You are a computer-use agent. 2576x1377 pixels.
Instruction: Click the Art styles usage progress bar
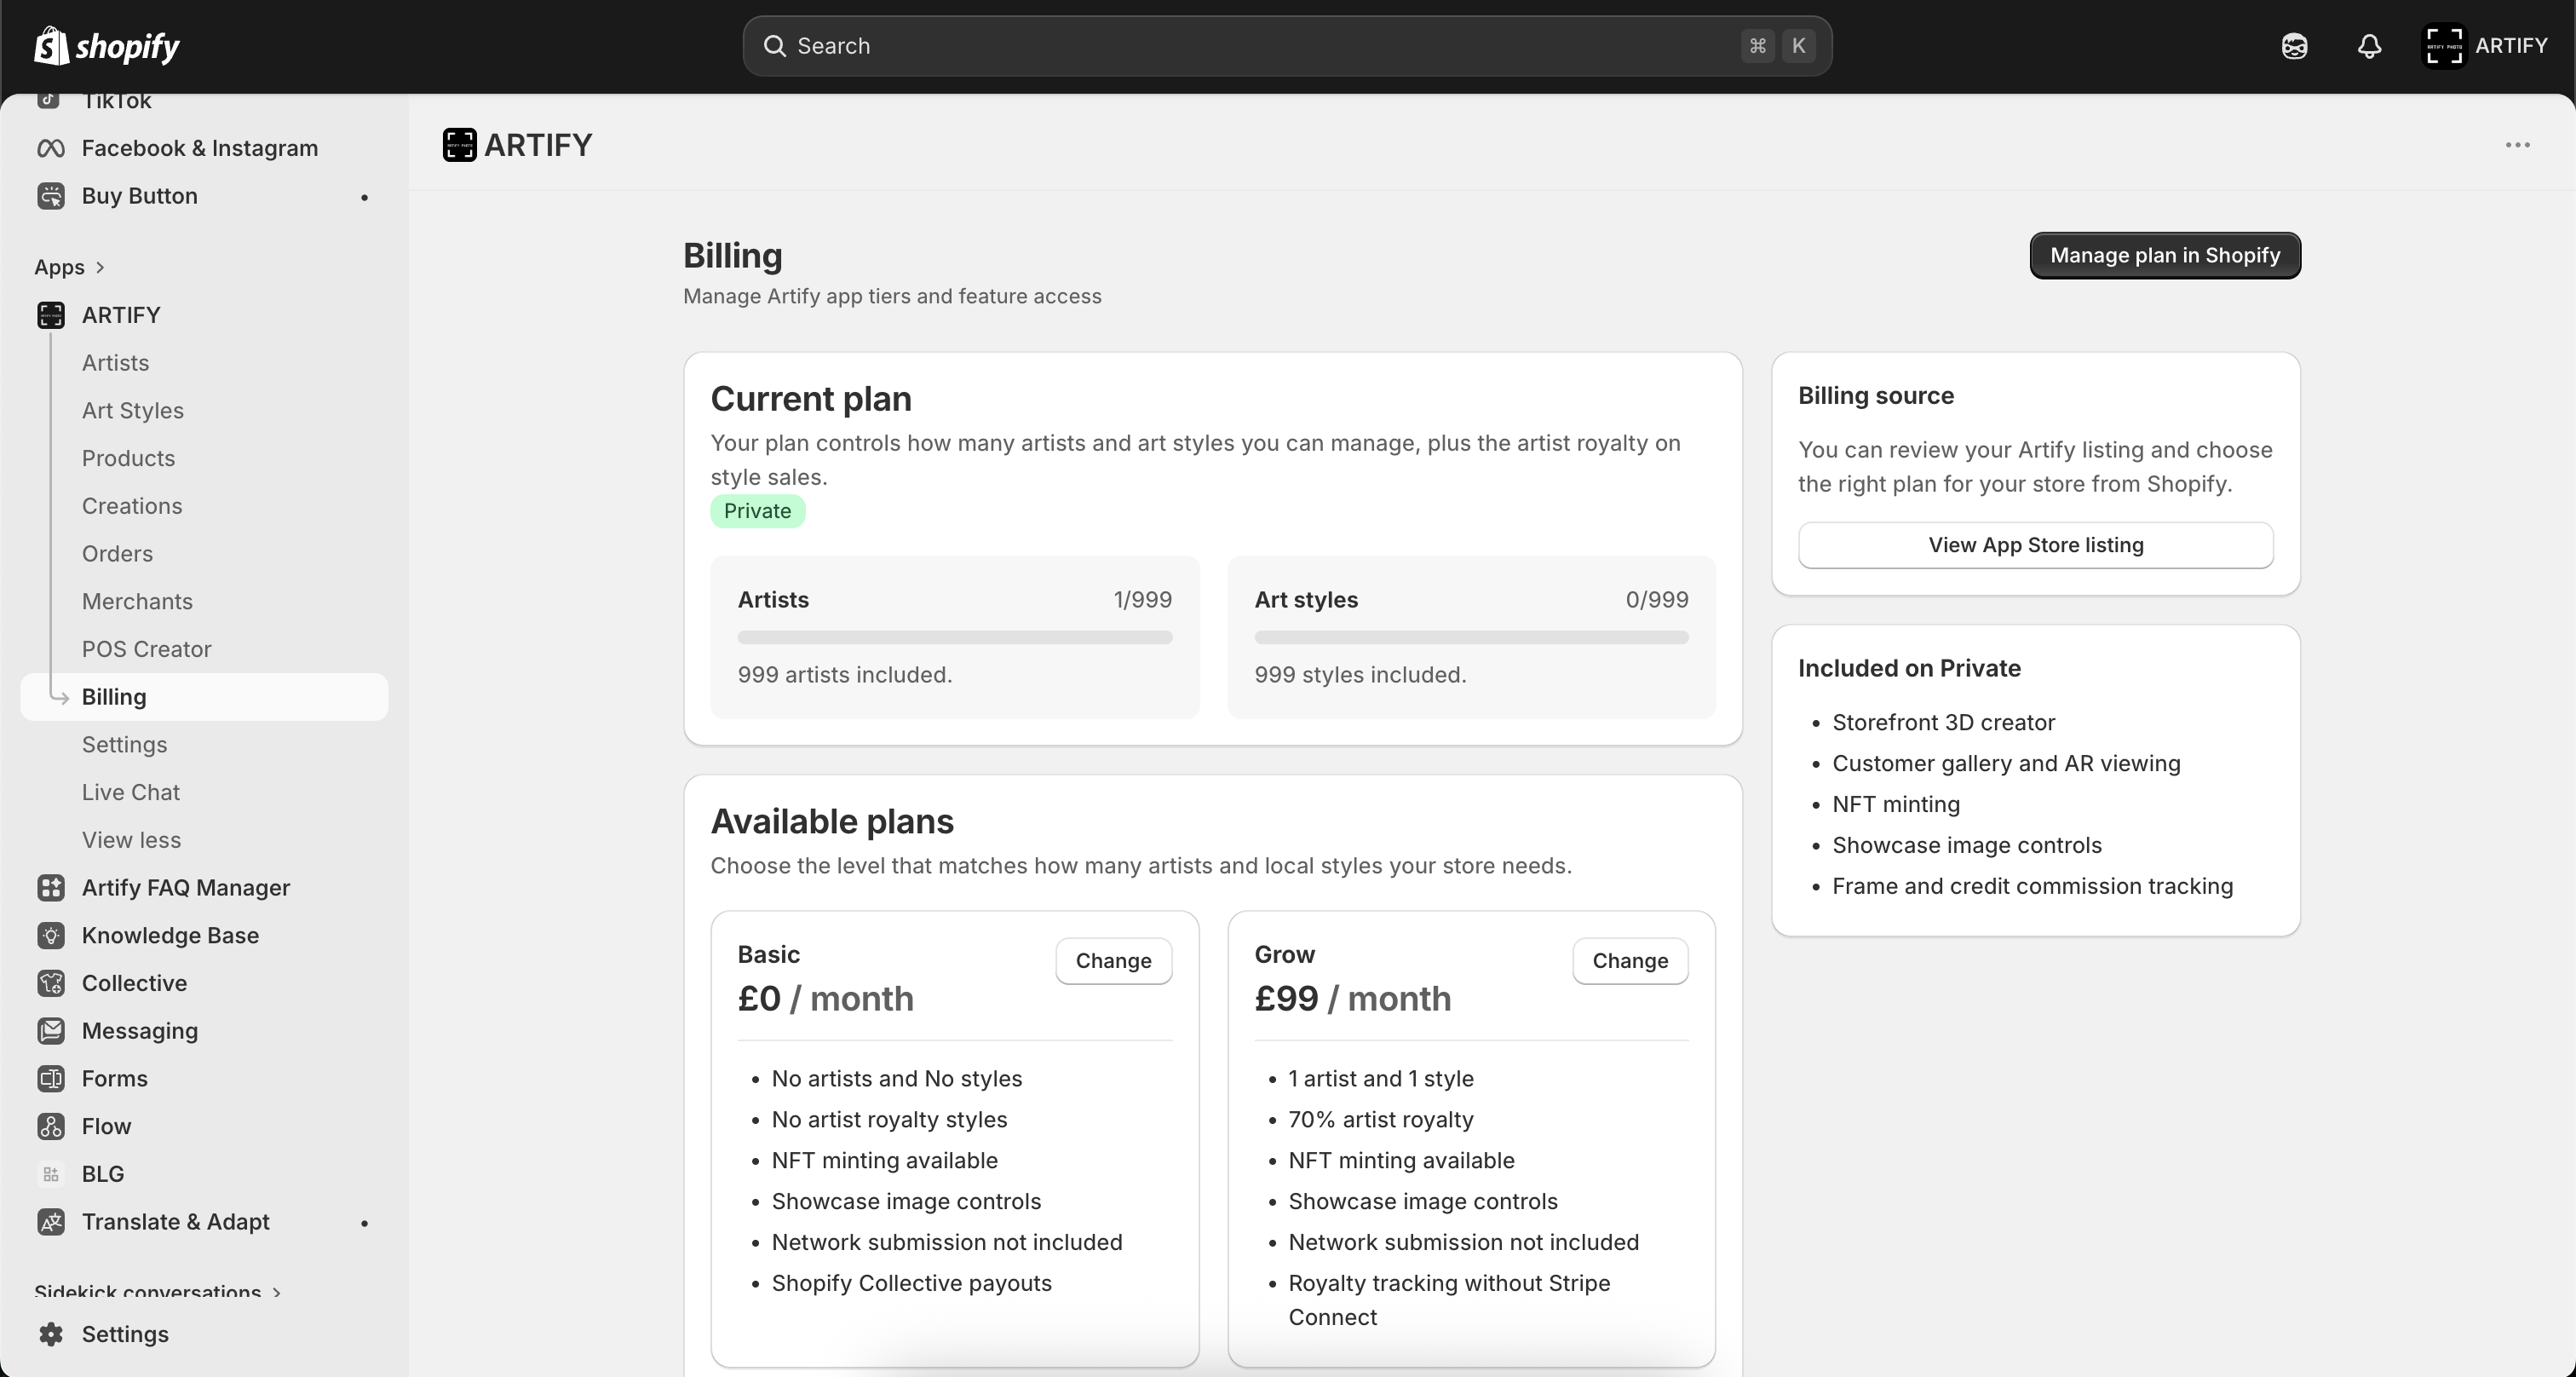(x=1471, y=637)
